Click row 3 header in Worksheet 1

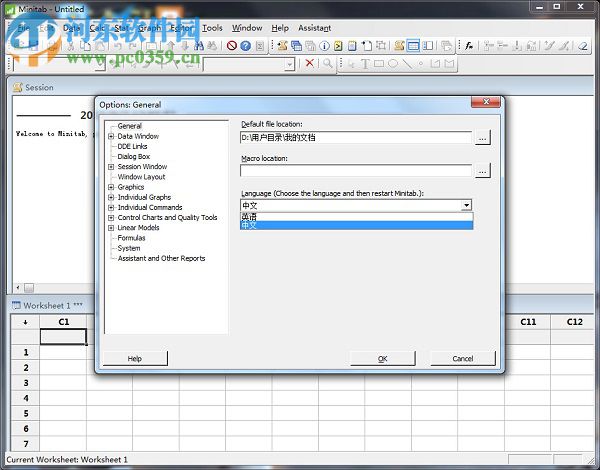point(26,383)
